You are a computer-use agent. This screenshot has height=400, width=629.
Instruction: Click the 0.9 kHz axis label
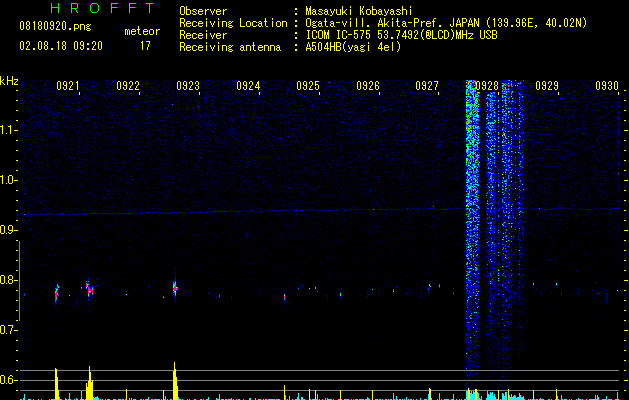point(8,230)
